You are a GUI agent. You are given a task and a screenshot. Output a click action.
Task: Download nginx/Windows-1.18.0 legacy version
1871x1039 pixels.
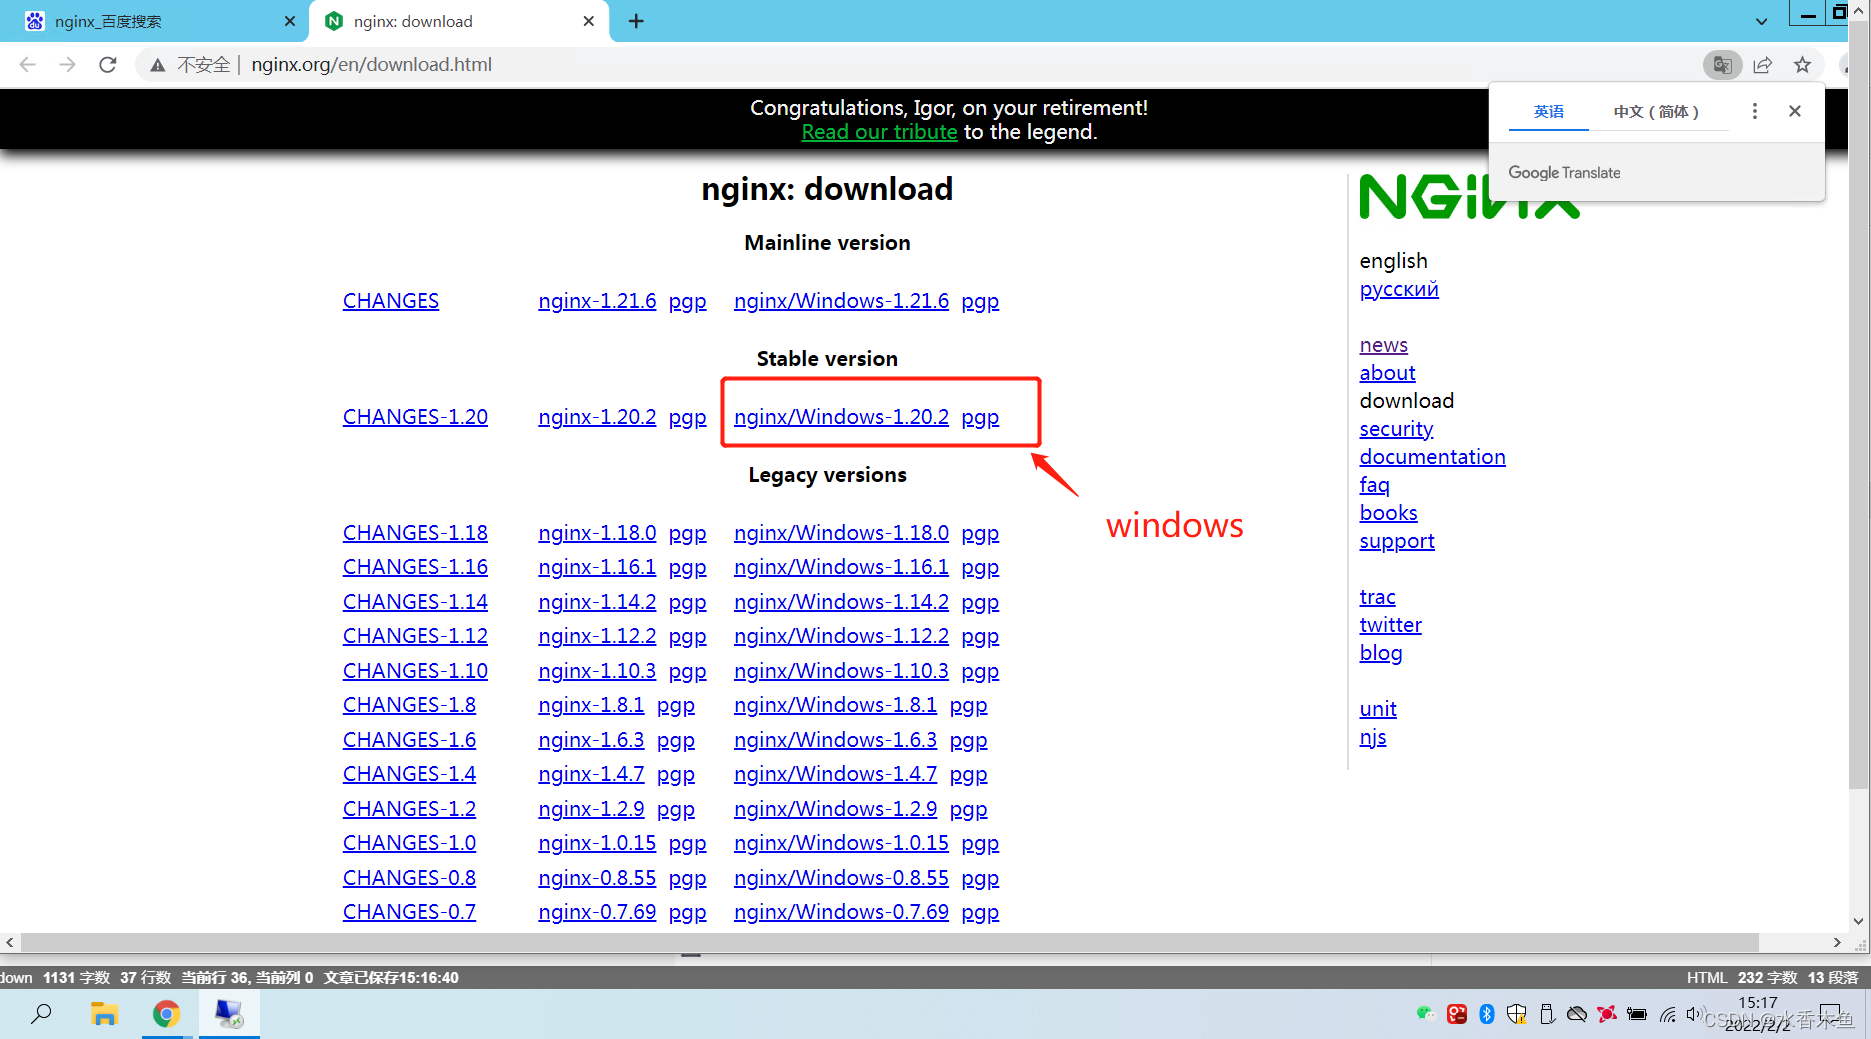(x=841, y=533)
